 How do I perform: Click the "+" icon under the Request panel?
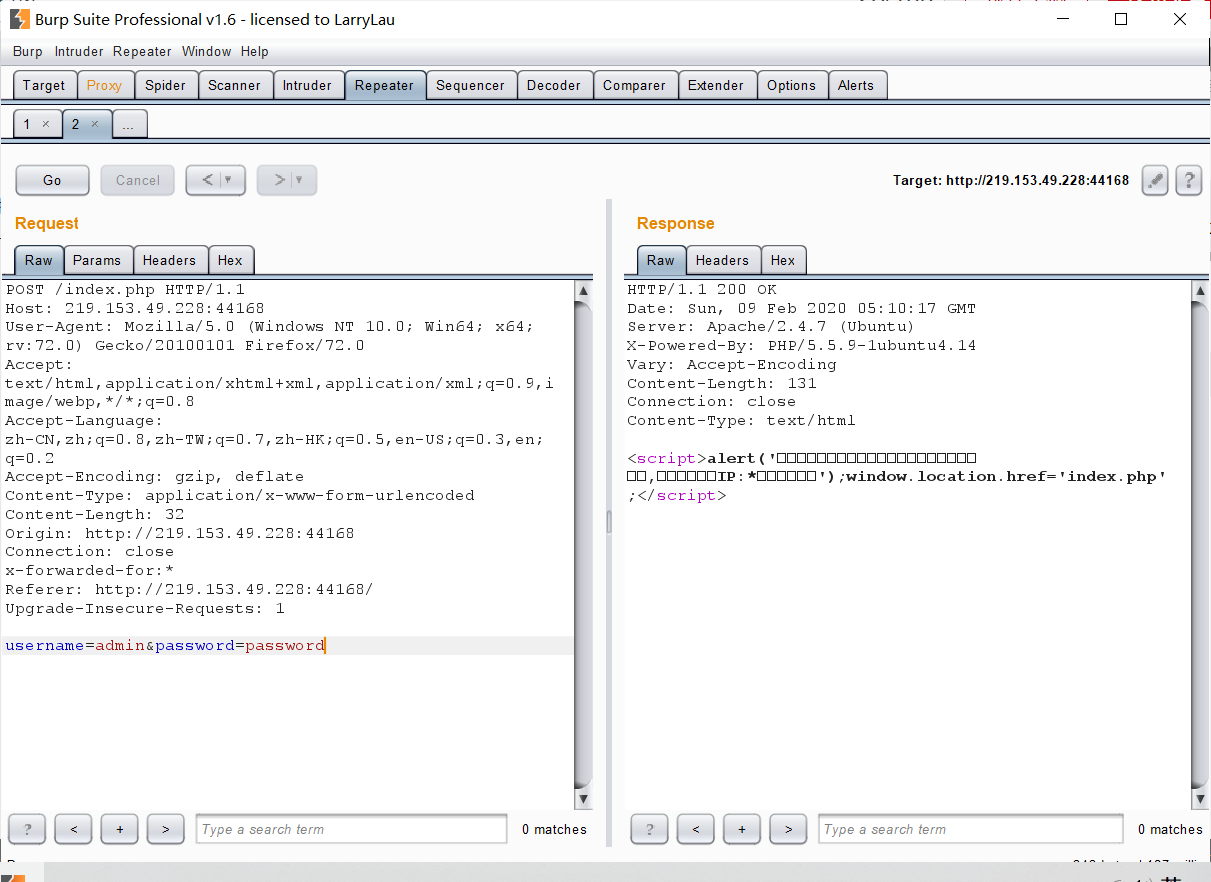click(119, 829)
